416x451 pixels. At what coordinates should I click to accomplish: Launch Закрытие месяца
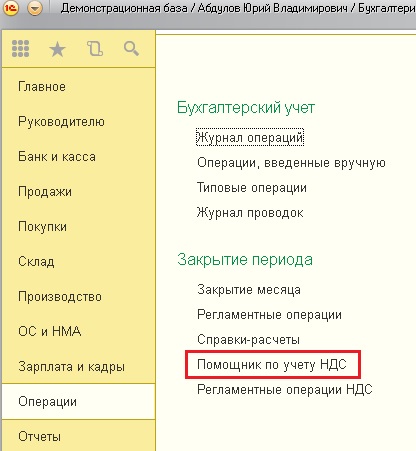point(249,289)
